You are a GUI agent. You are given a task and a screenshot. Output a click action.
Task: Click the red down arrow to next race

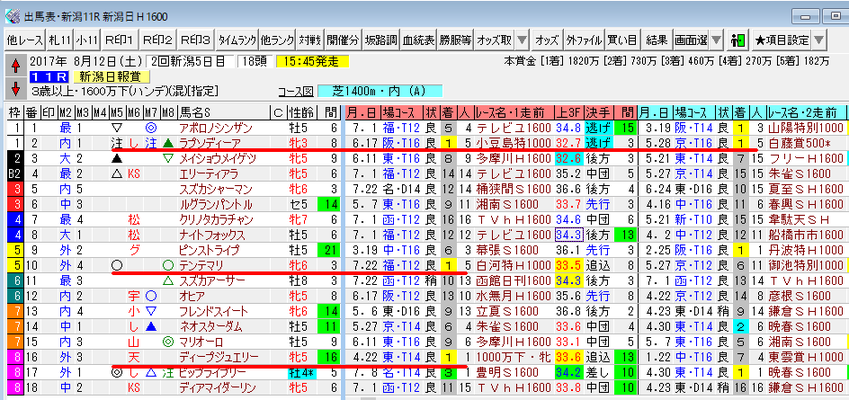15,87
